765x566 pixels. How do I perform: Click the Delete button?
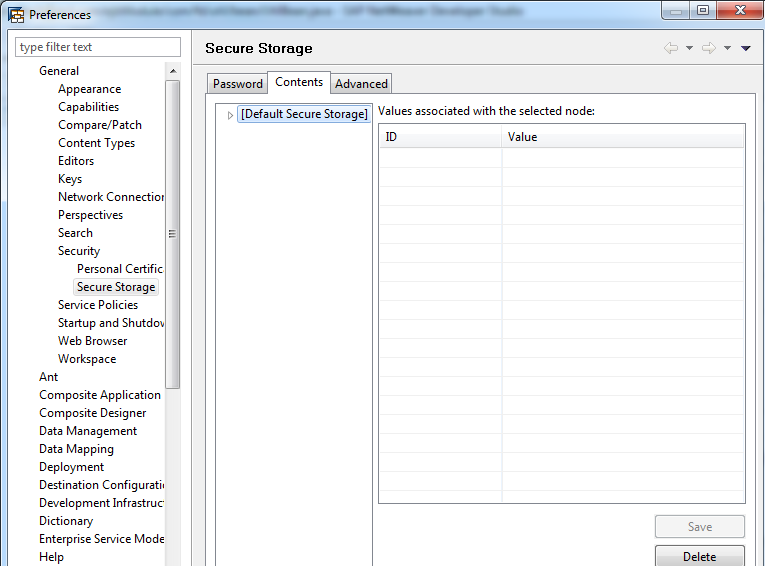click(699, 555)
